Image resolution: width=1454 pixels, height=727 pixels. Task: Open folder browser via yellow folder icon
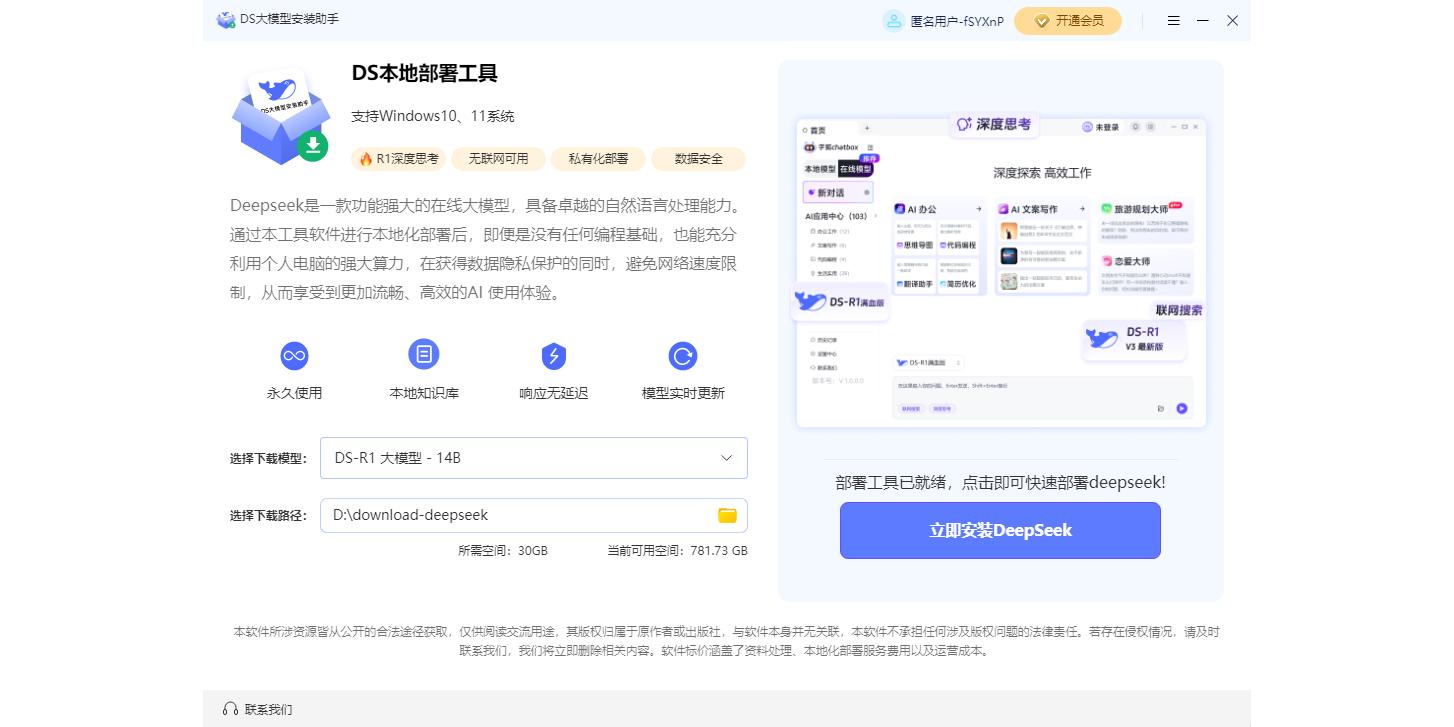727,515
